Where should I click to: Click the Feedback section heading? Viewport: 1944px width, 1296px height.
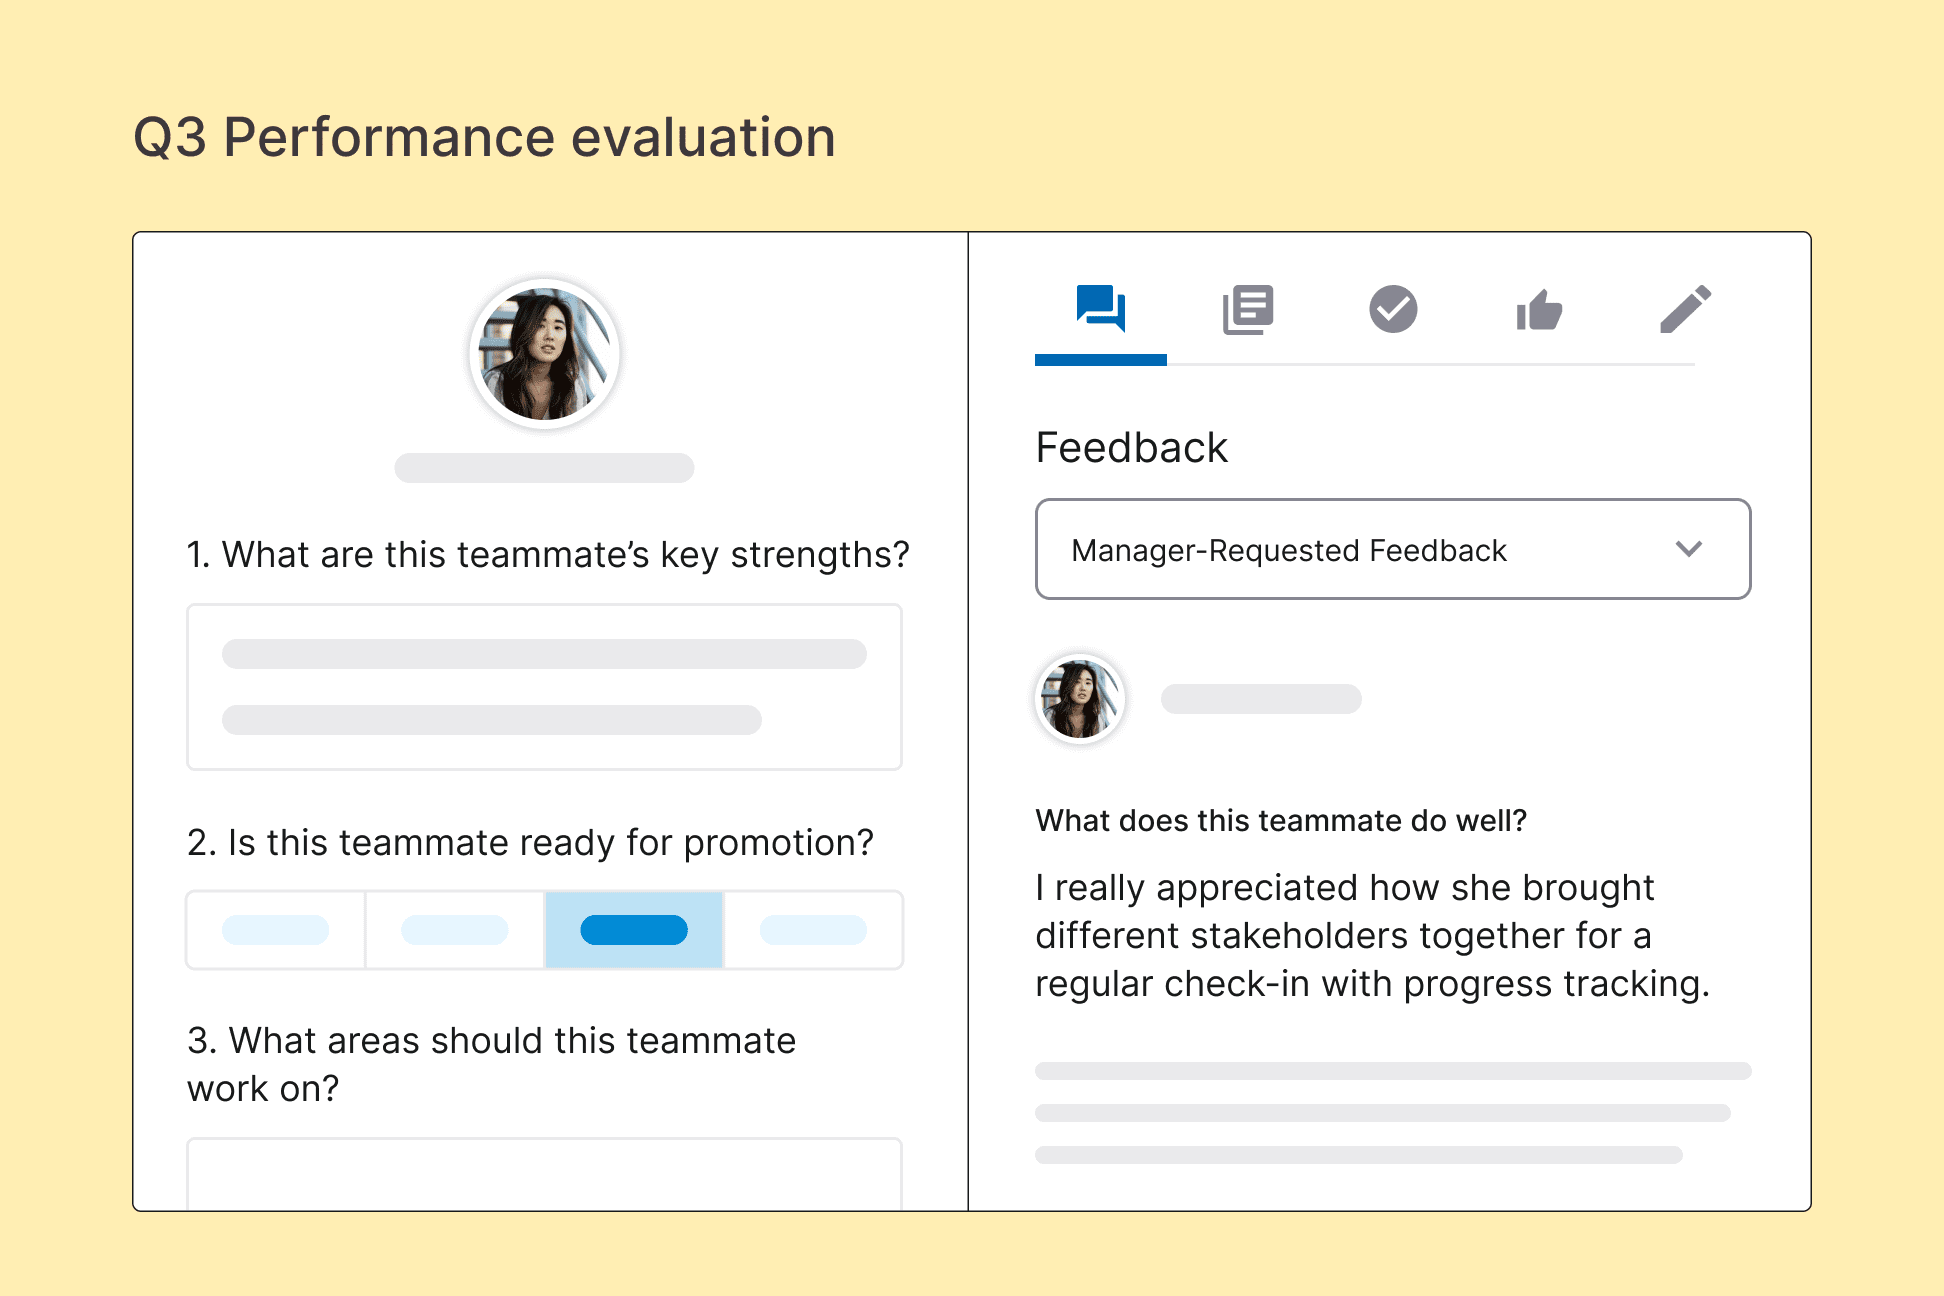coord(1131,447)
